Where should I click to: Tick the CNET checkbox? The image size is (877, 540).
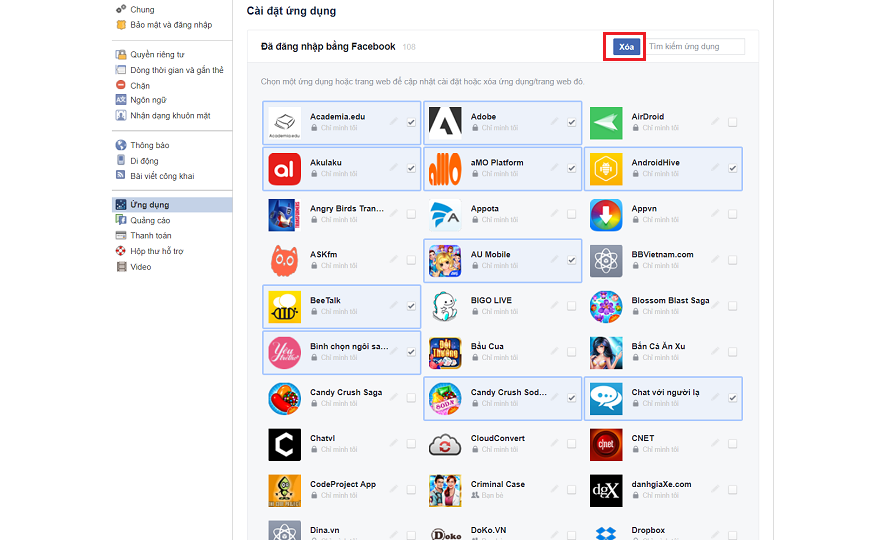point(732,444)
